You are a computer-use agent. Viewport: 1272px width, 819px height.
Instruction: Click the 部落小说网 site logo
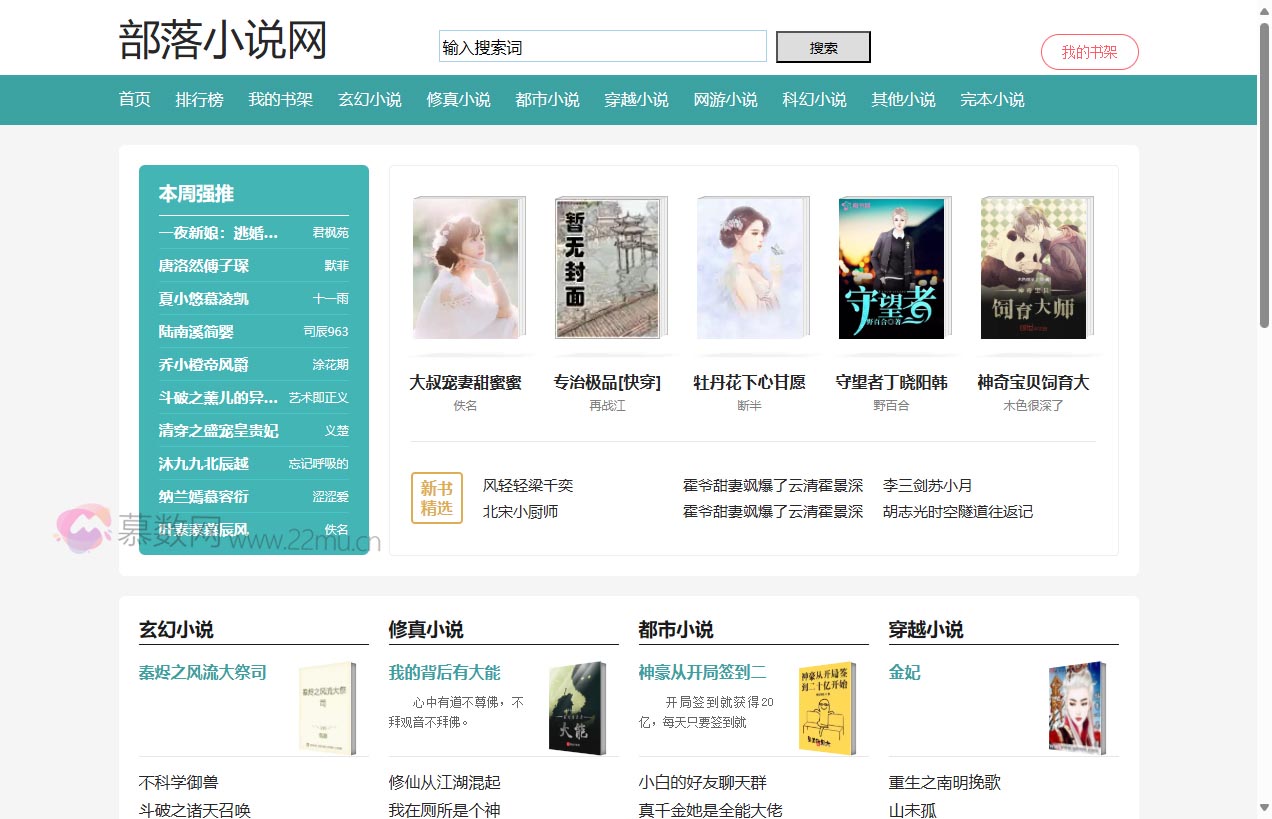coord(223,41)
